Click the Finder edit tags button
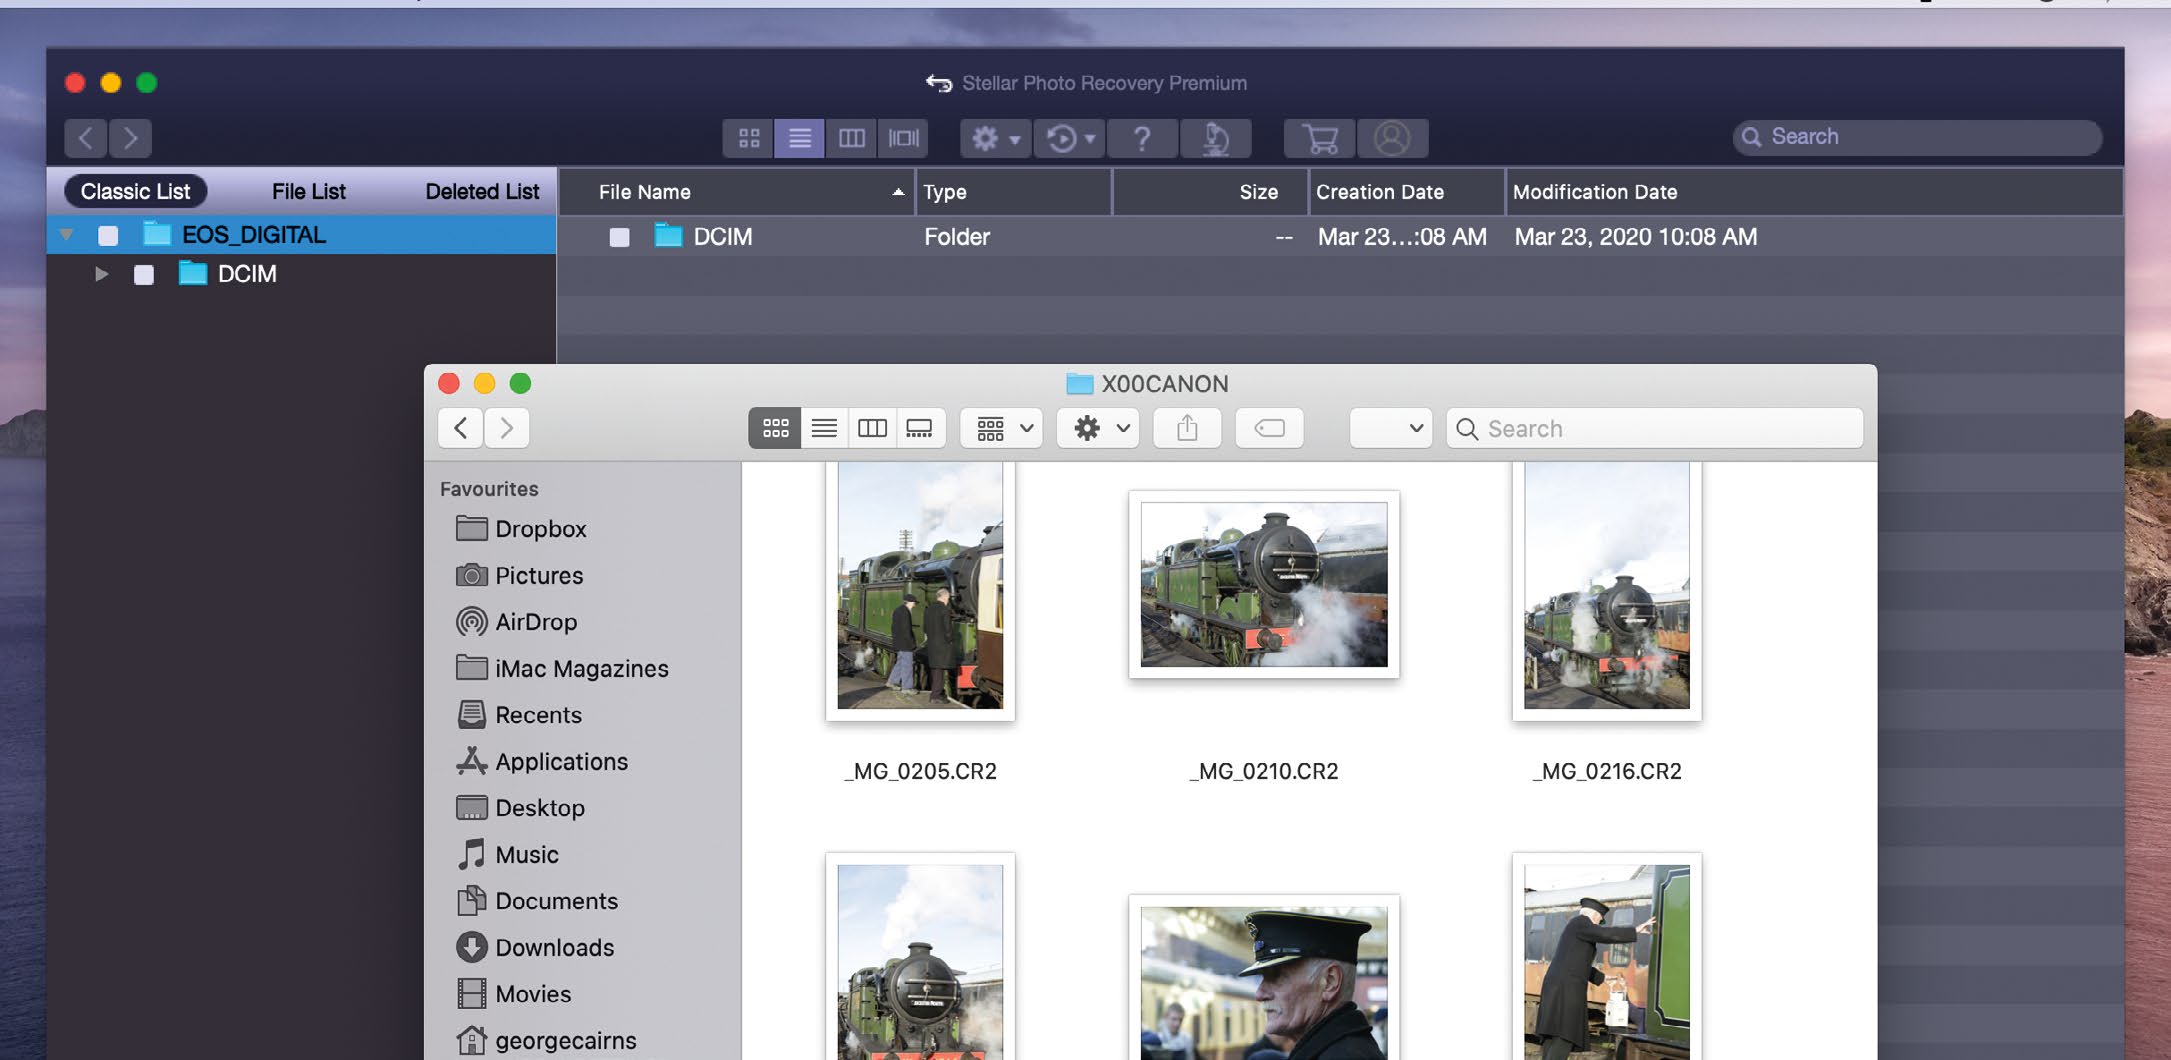This screenshot has height=1060, width=2171. coord(1269,428)
